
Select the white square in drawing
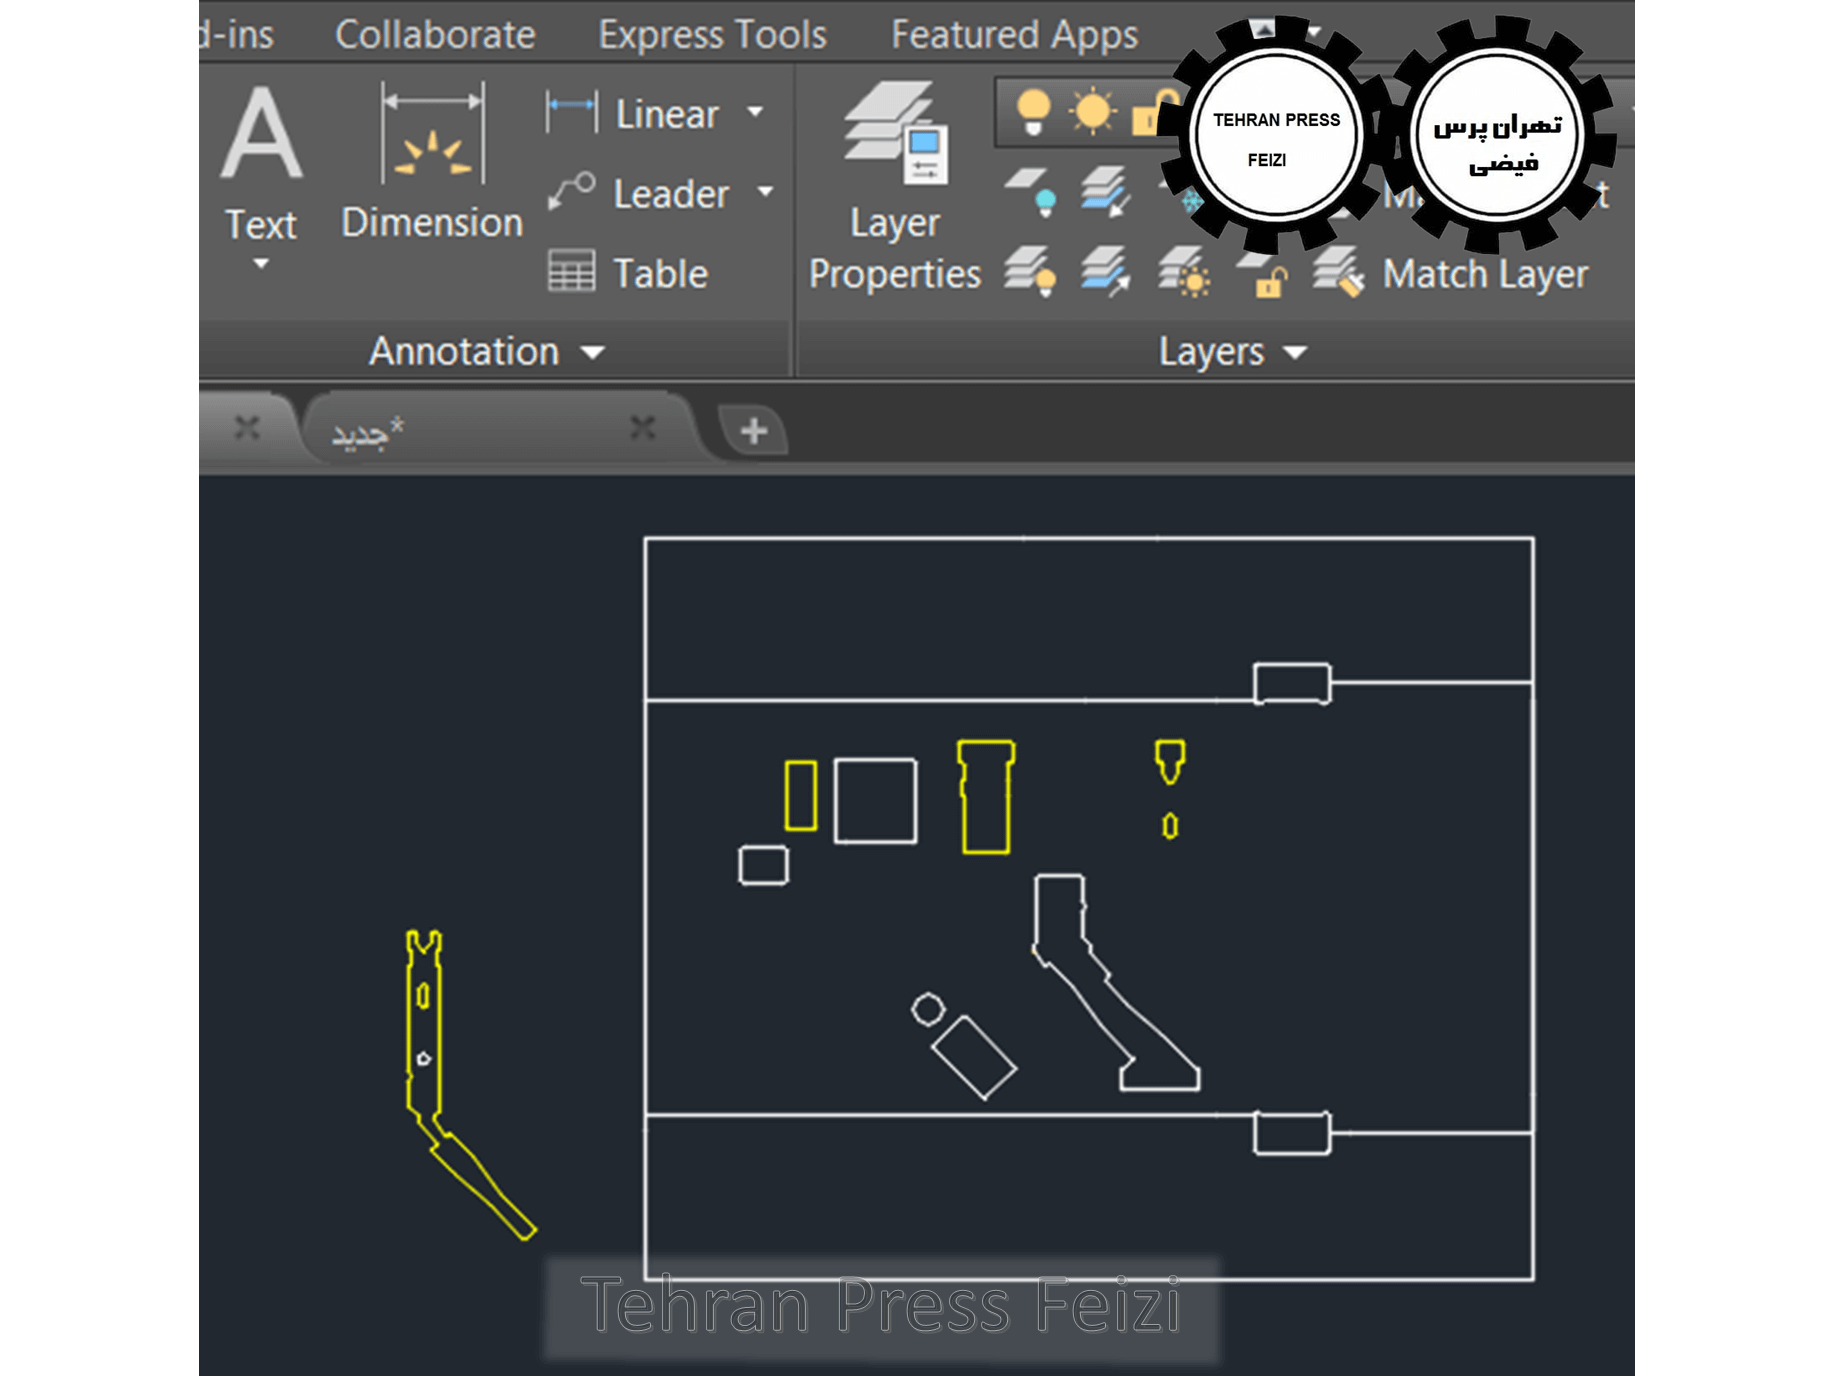[x=876, y=800]
